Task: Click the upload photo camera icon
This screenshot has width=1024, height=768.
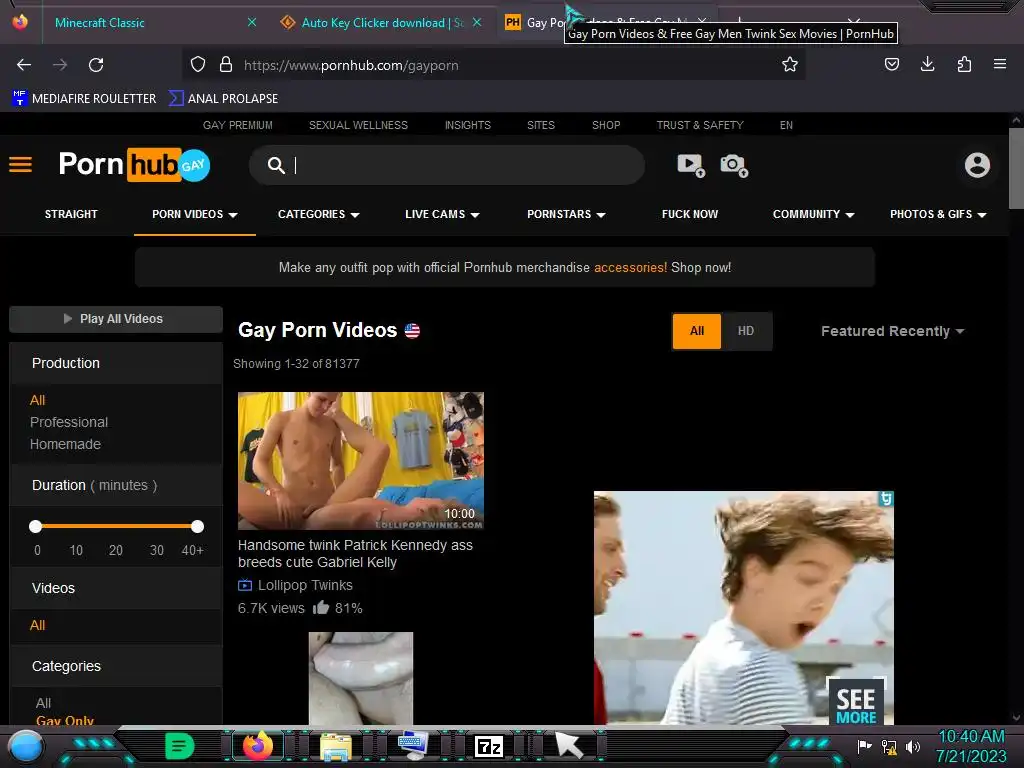Action: point(734,165)
